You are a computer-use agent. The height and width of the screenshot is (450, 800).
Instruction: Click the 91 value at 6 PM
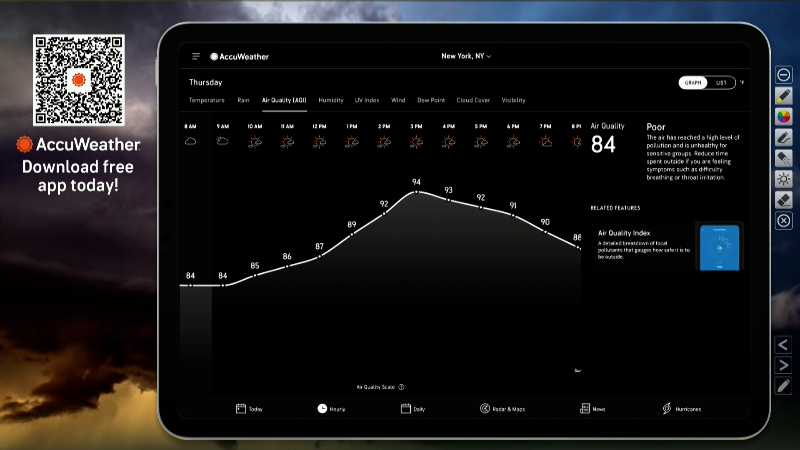click(513, 206)
